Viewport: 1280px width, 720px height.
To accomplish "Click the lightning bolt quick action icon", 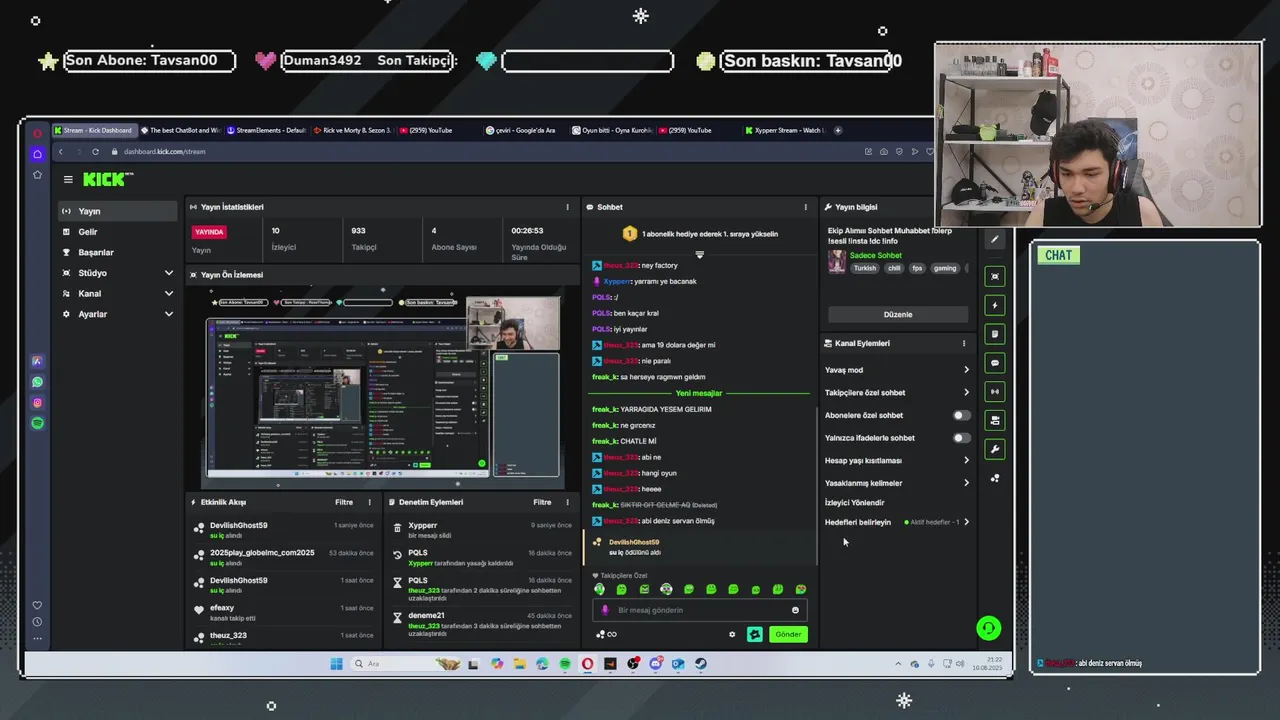I will pyautogui.click(x=994, y=305).
